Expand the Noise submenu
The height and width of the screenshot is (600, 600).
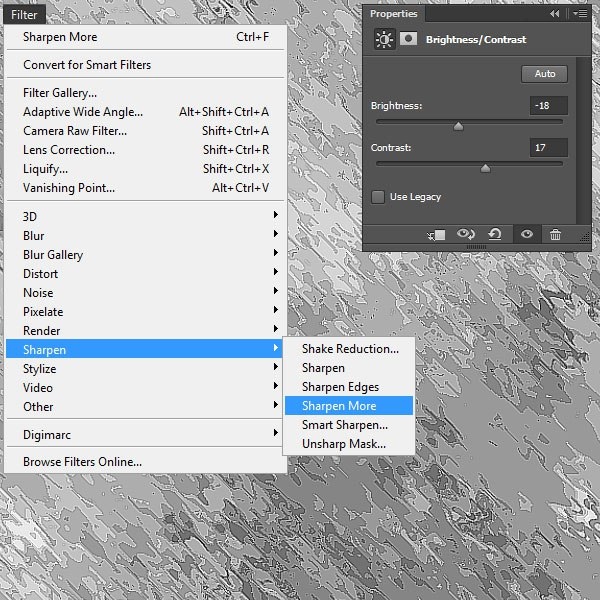pyautogui.click(x=145, y=293)
